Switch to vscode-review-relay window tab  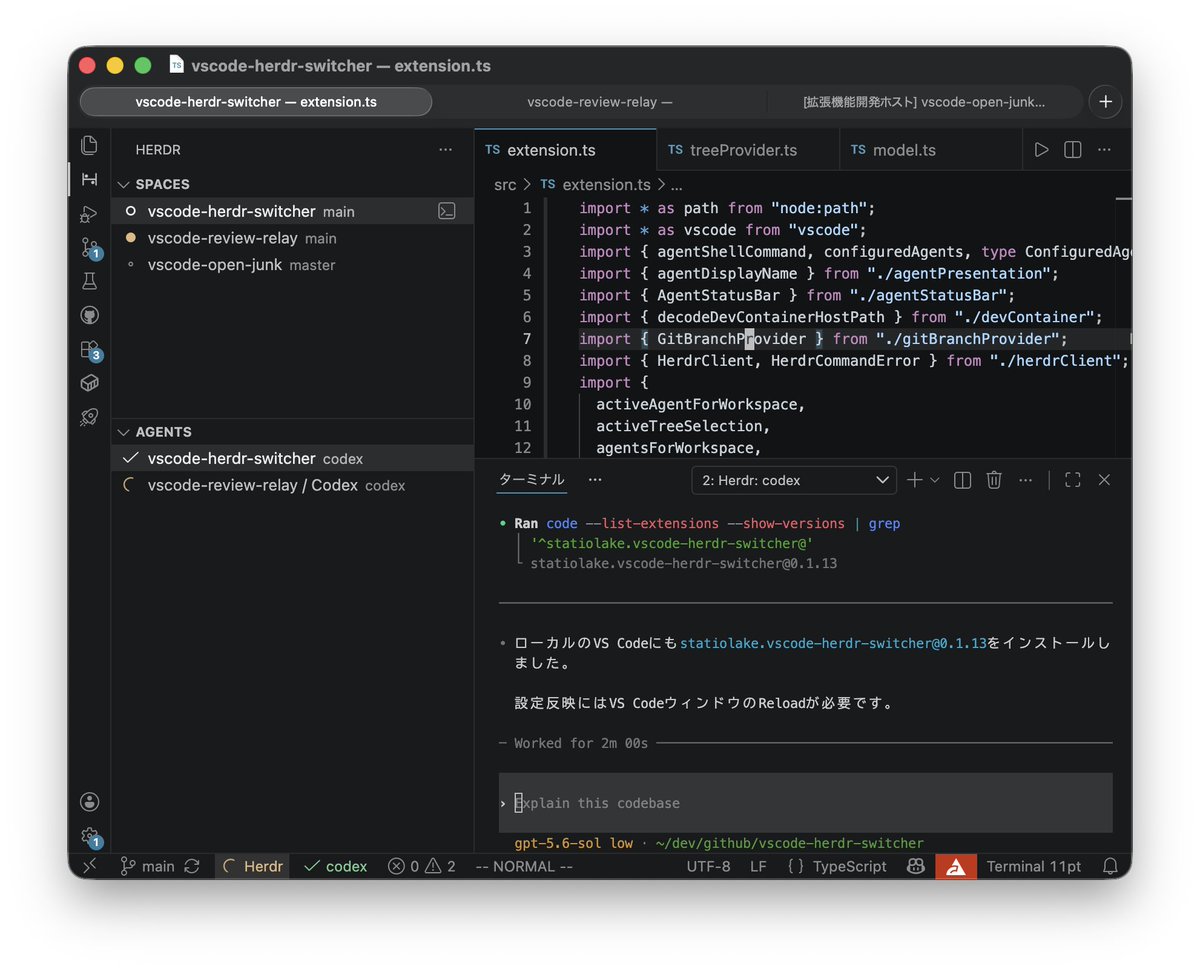600,102
